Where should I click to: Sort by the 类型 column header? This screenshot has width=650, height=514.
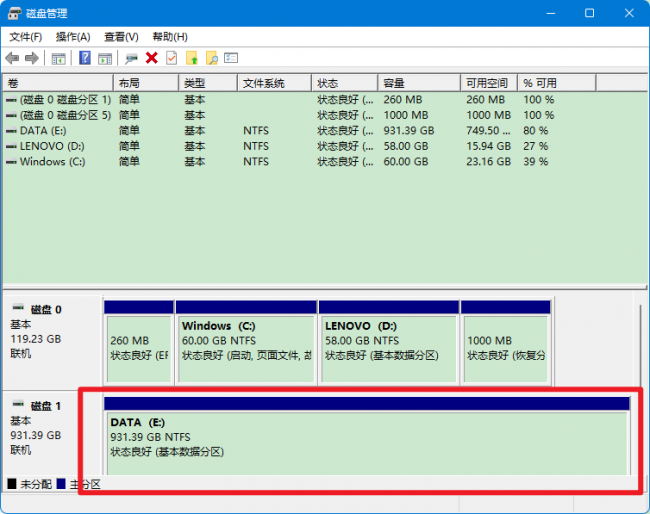coord(208,83)
